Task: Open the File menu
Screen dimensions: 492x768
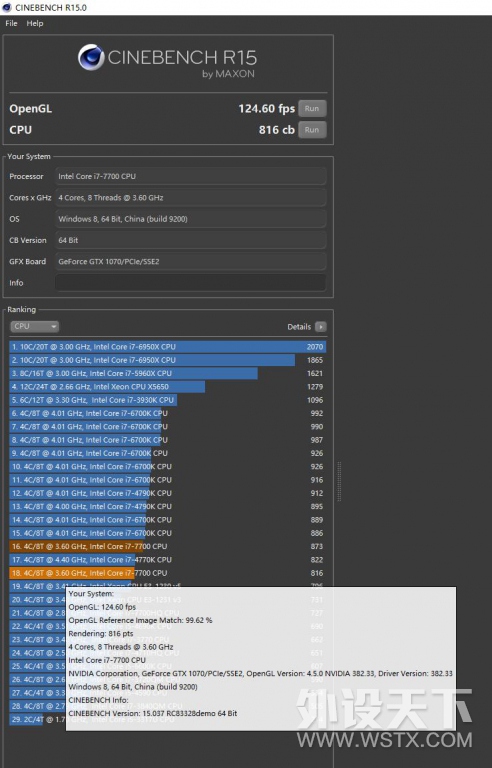Action: [11, 23]
